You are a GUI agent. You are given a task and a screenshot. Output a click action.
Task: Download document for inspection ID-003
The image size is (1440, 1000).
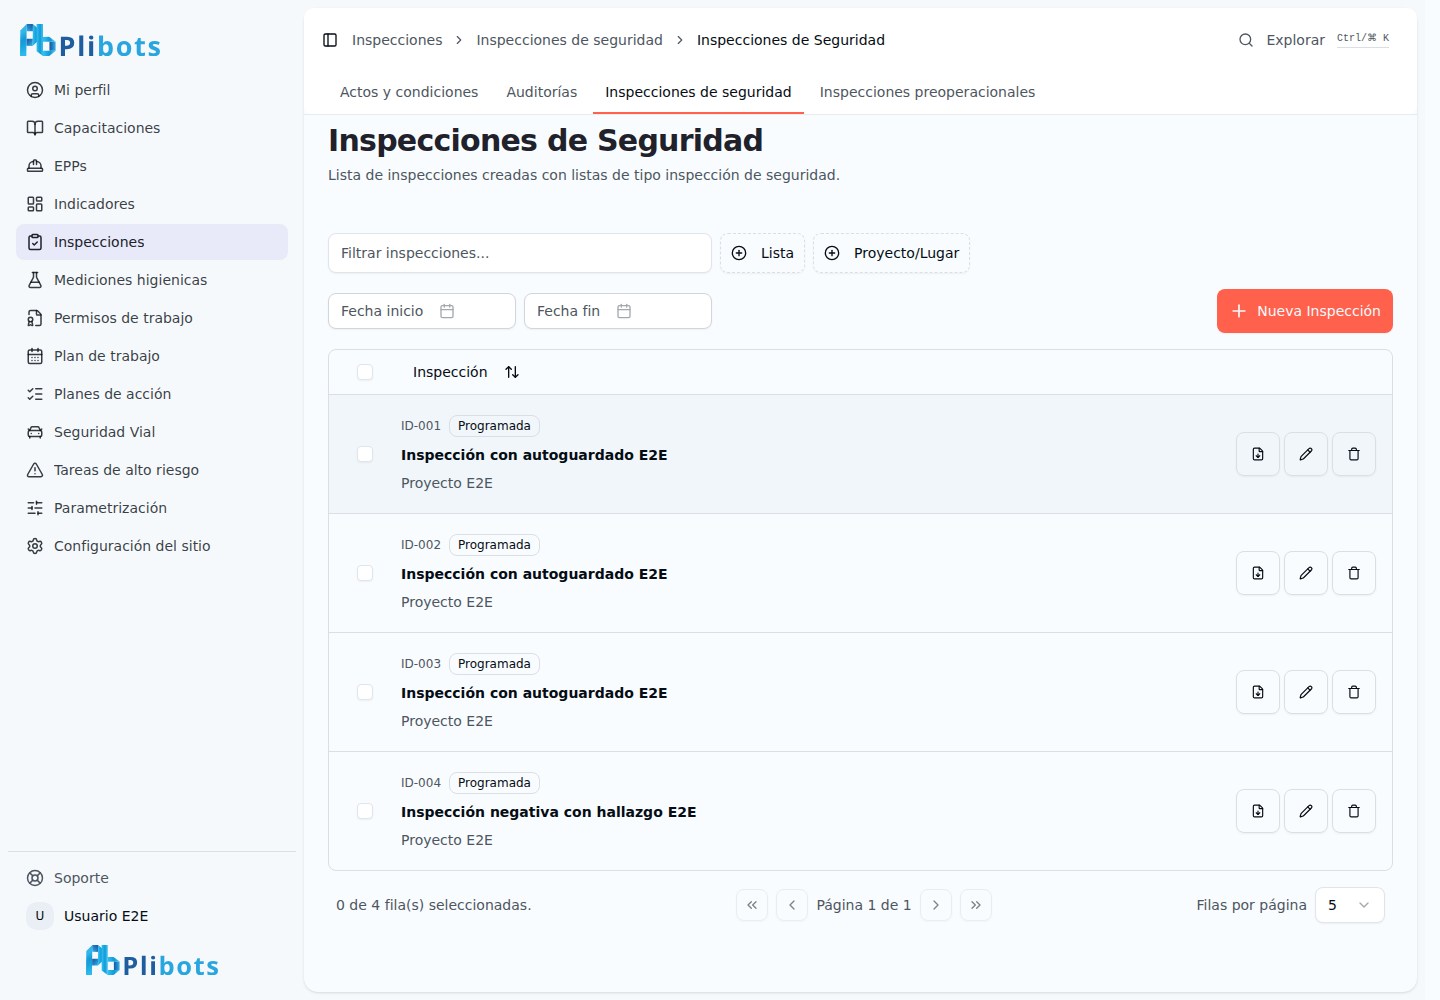click(1258, 692)
